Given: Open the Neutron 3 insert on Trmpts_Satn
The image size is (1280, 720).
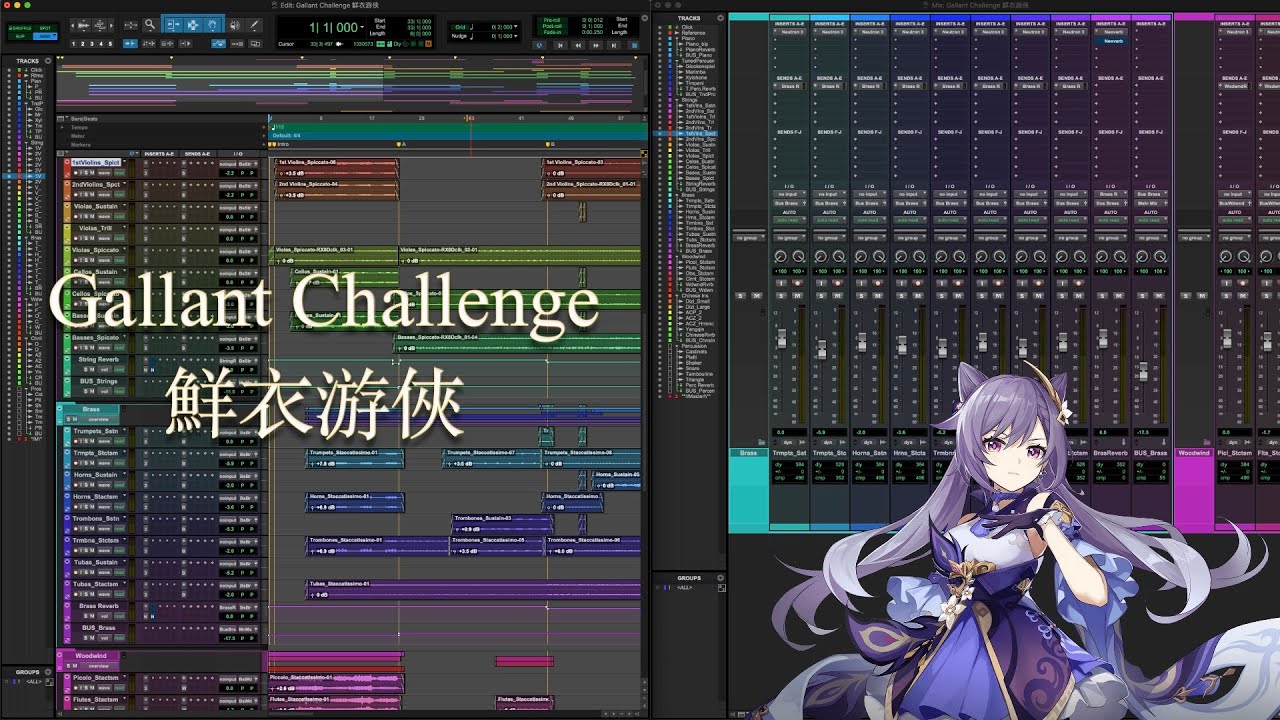Looking at the screenshot, I should point(790,32).
